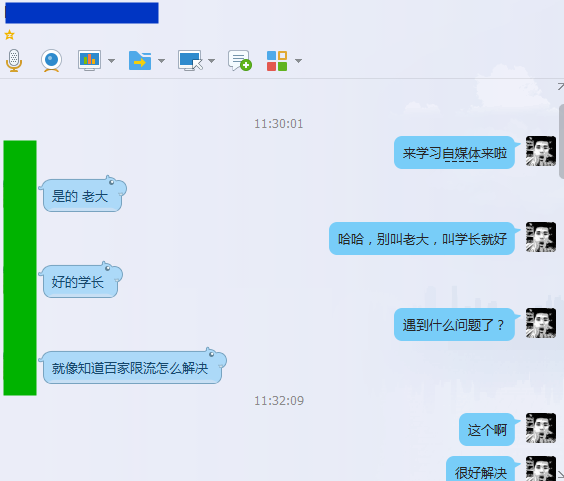
Task: Start voice call with microphone icon
Action: click(x=14, y=60)
